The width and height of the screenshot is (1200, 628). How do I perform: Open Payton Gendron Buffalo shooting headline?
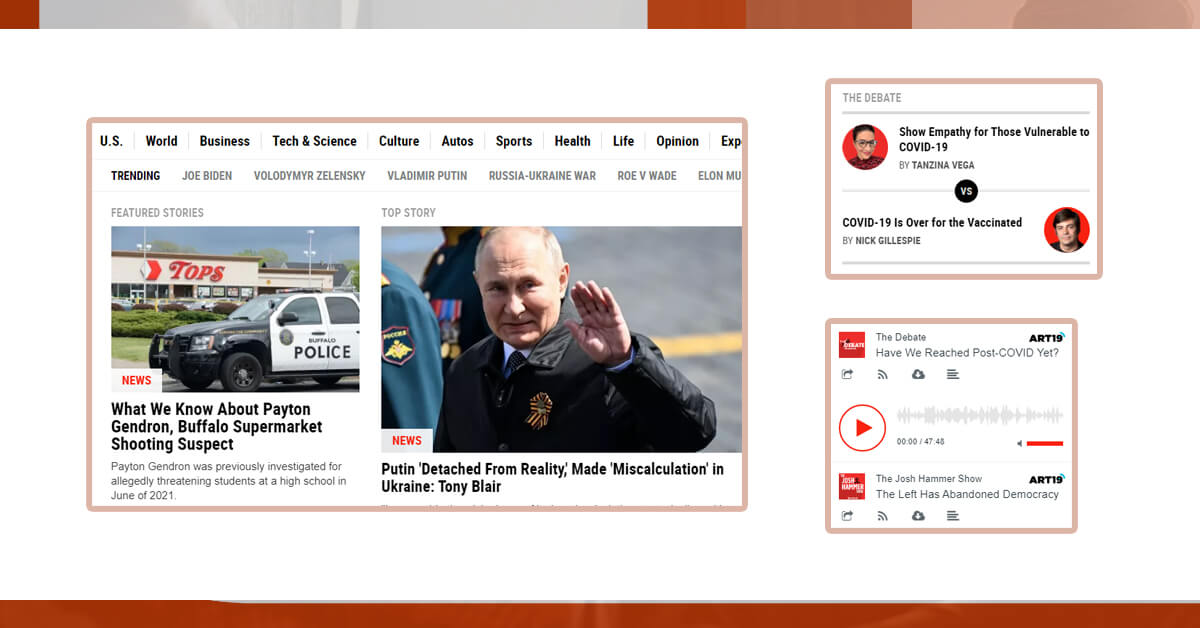(217, 427)
